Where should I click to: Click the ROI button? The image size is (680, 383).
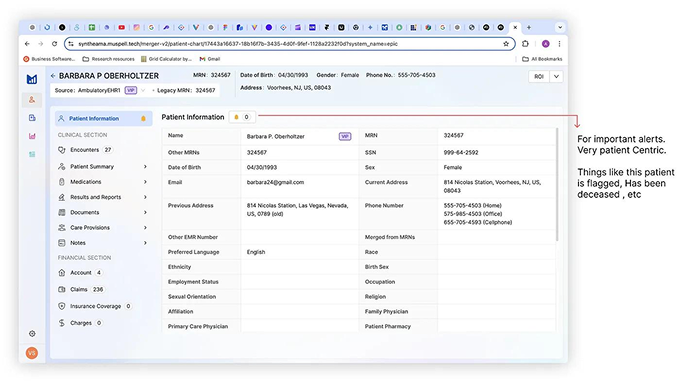point(539,77)
